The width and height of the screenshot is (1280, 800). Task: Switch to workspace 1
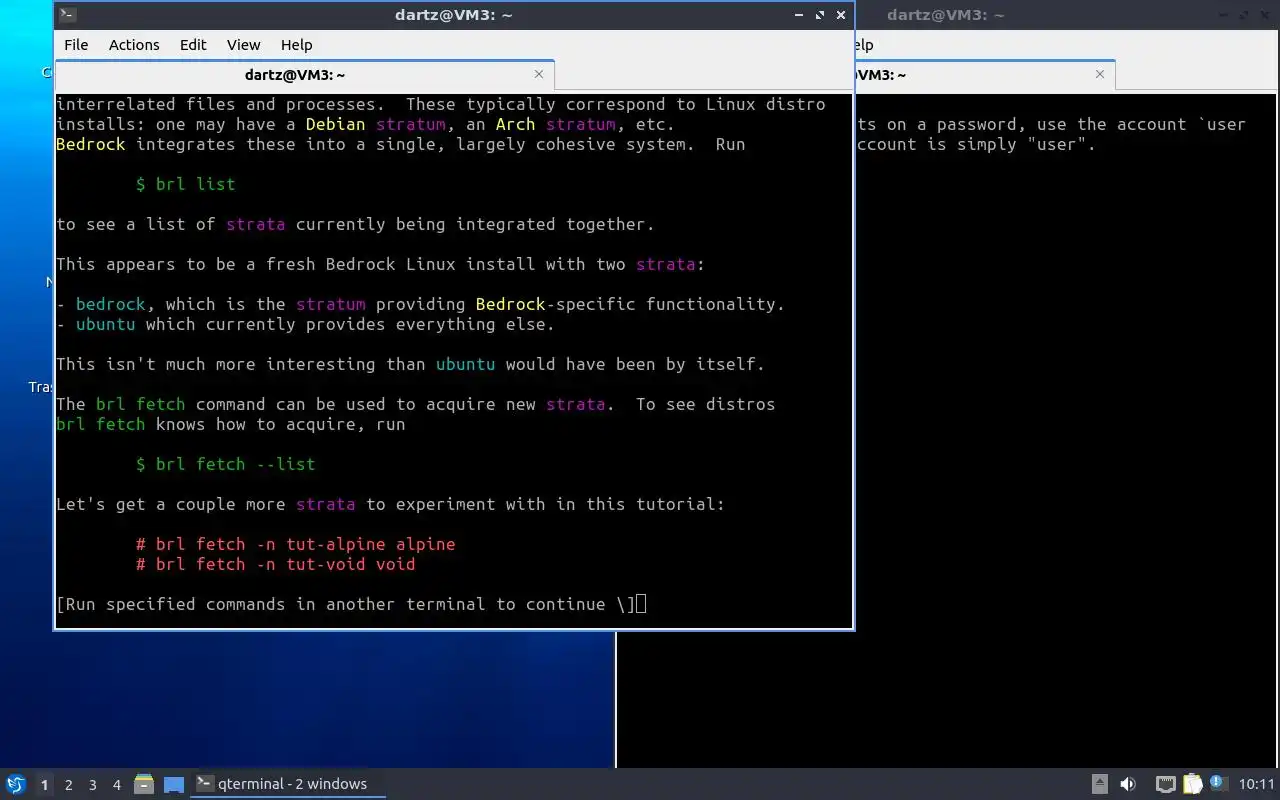[x=44, y=785]
